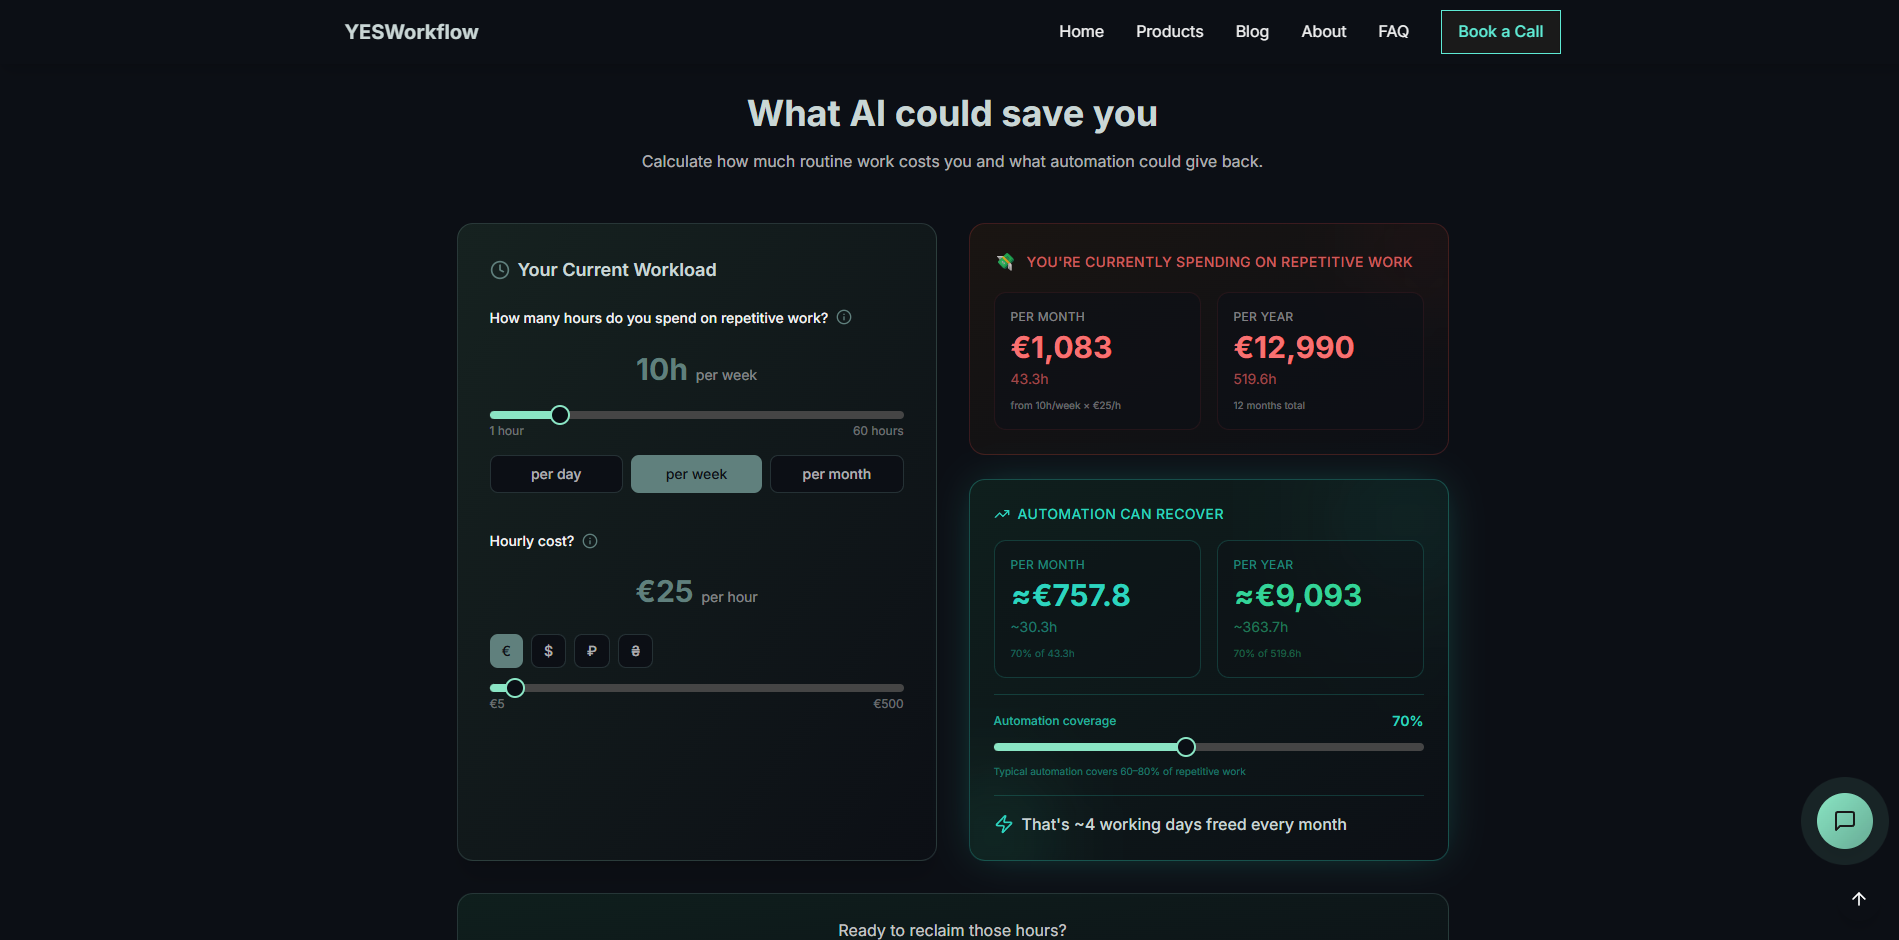Click the clock icon in Your Current Workload
The image size is (1899, 940).
499,269
